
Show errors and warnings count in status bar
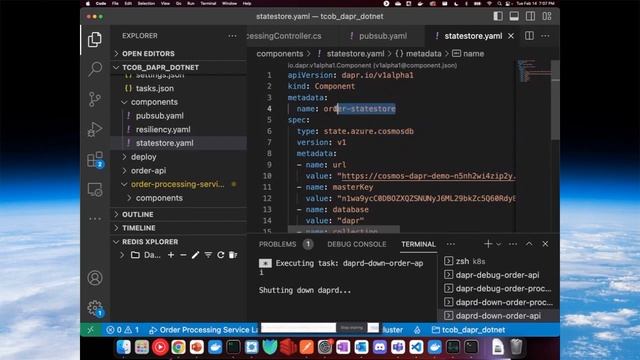[122, 330]
